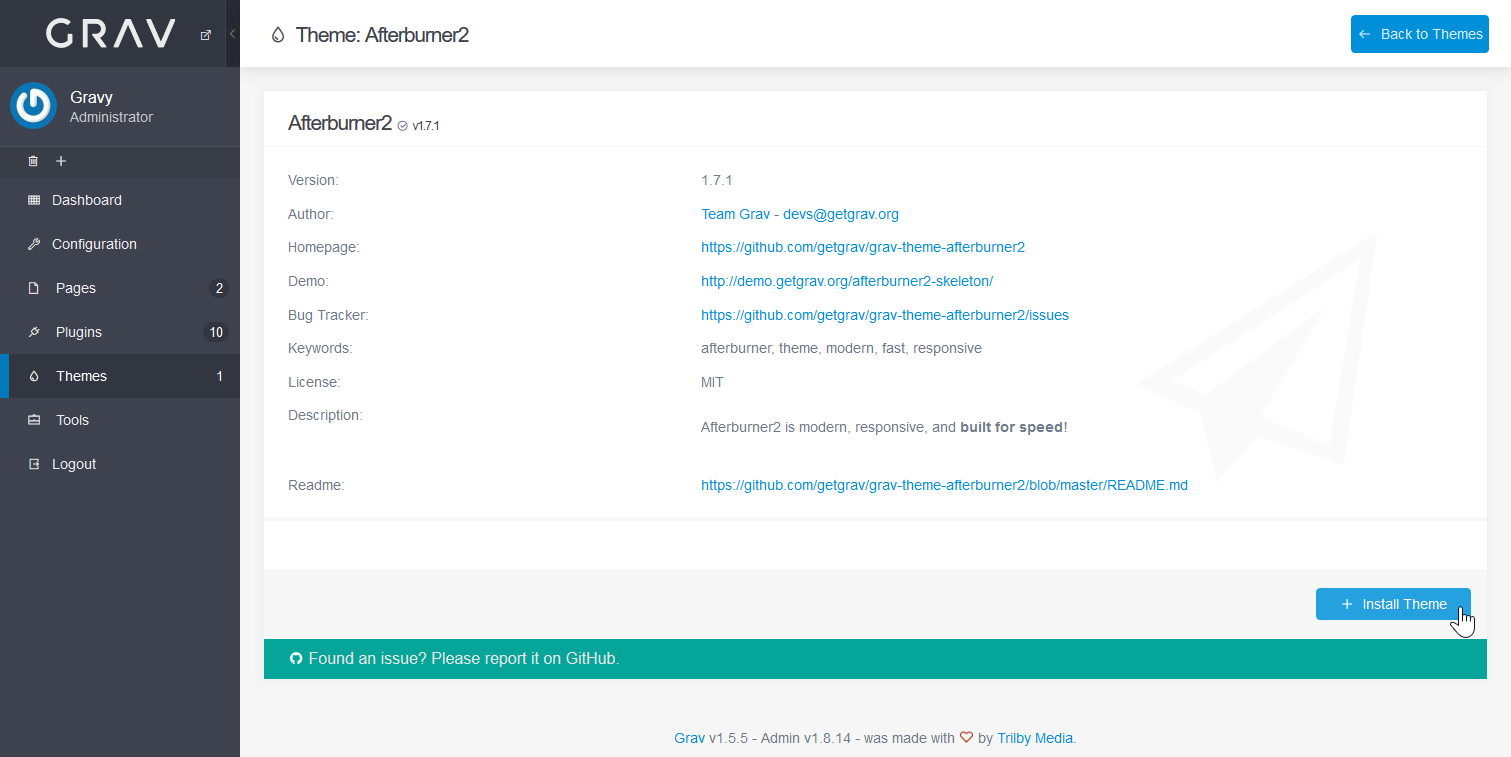Image resolution: width=1511 pixels, height=757 pixels.
Task: Click the 'Administrator' role text
Action: click(x=111, y=117)
